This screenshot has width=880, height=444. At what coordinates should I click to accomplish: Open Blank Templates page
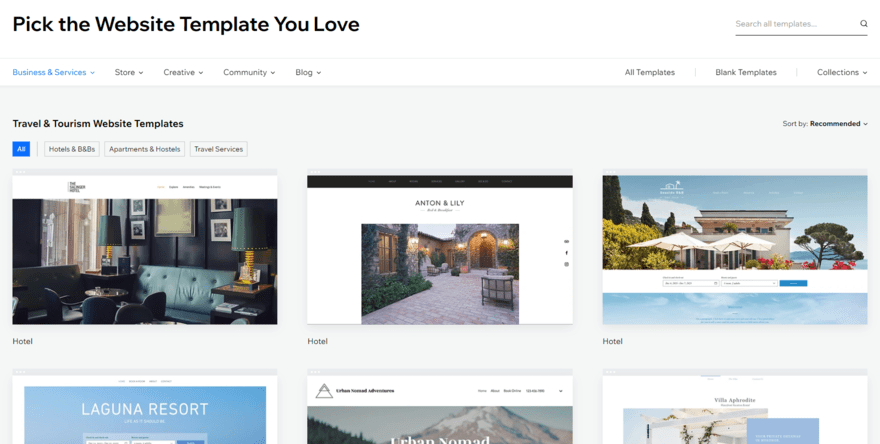(746, 72)
